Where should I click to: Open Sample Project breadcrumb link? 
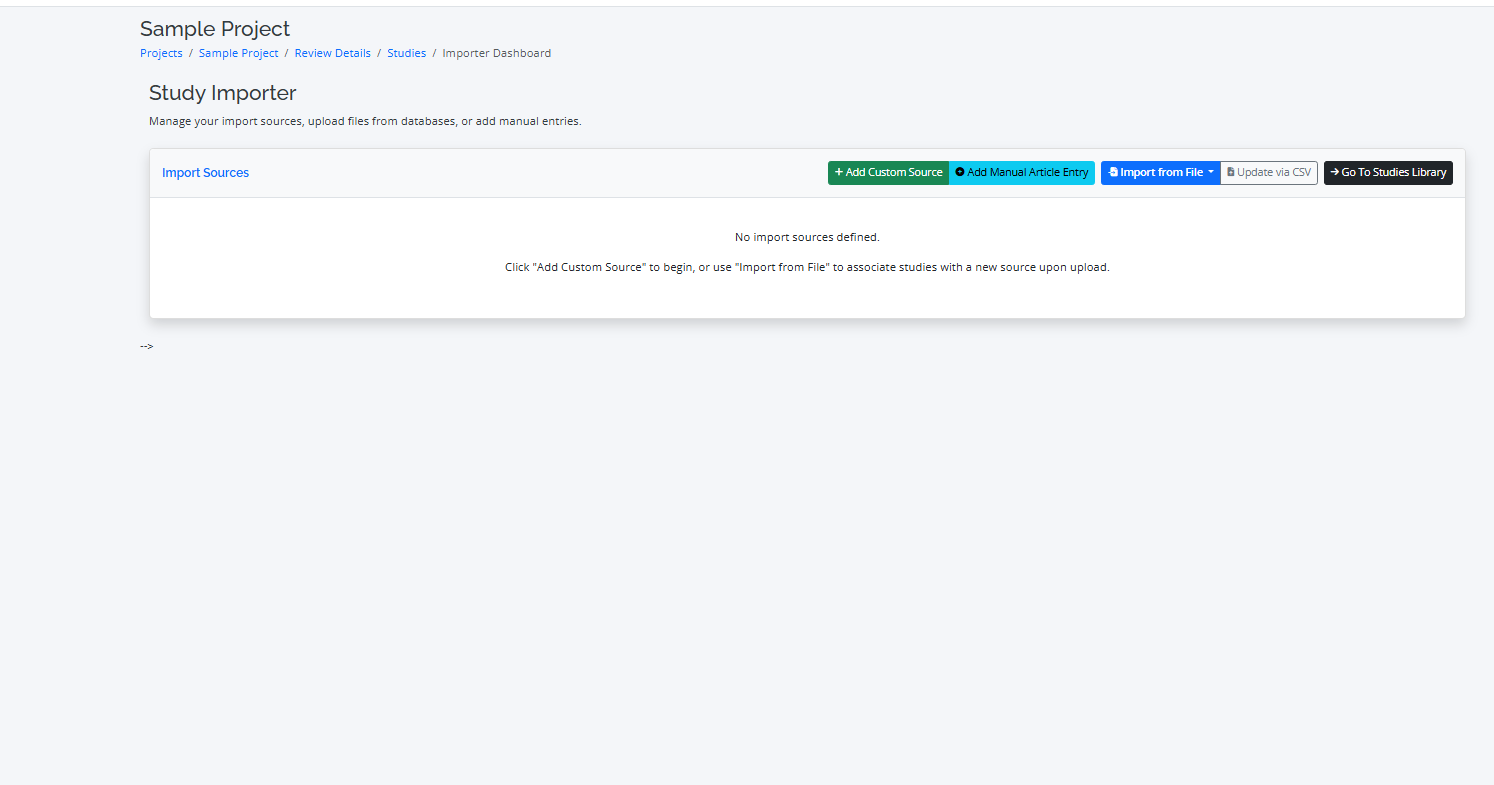[x=238, y=53]
